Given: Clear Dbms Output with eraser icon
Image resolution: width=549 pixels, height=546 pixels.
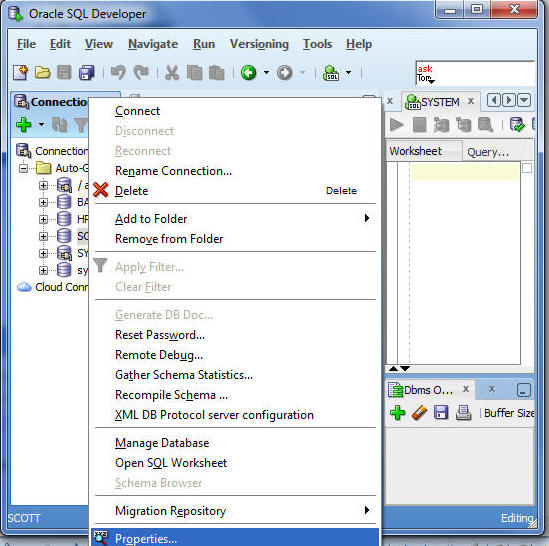Looking at the screenshot, I should point(419,413).
